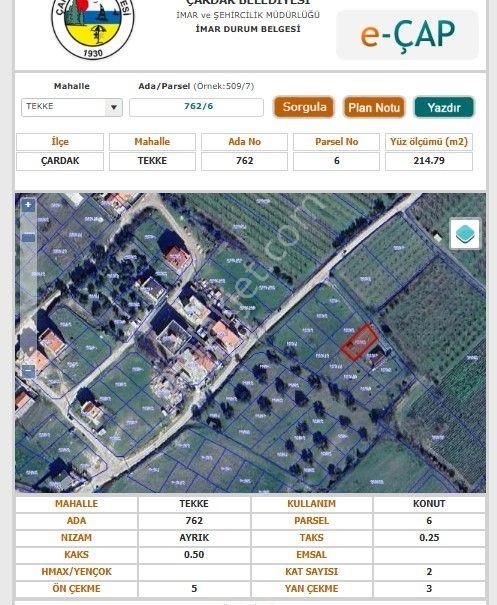Click the TAKS value 0.25
Image resolution: width=497 pixels, height=605 pixels.
point(429,537)
